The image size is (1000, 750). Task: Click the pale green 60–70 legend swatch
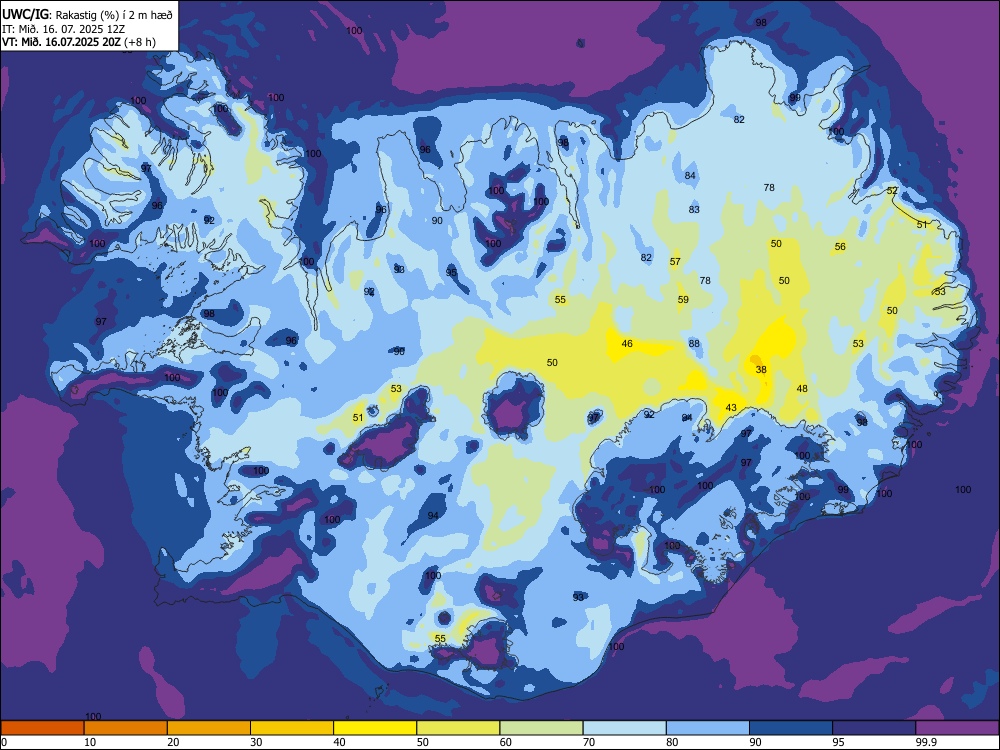[x=541, y=728]
